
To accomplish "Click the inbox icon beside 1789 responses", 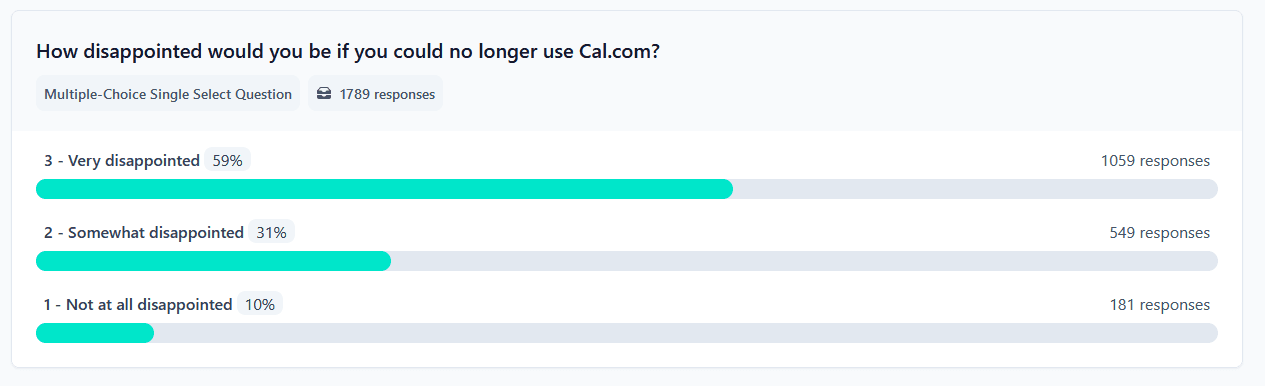I will [324, 94].
